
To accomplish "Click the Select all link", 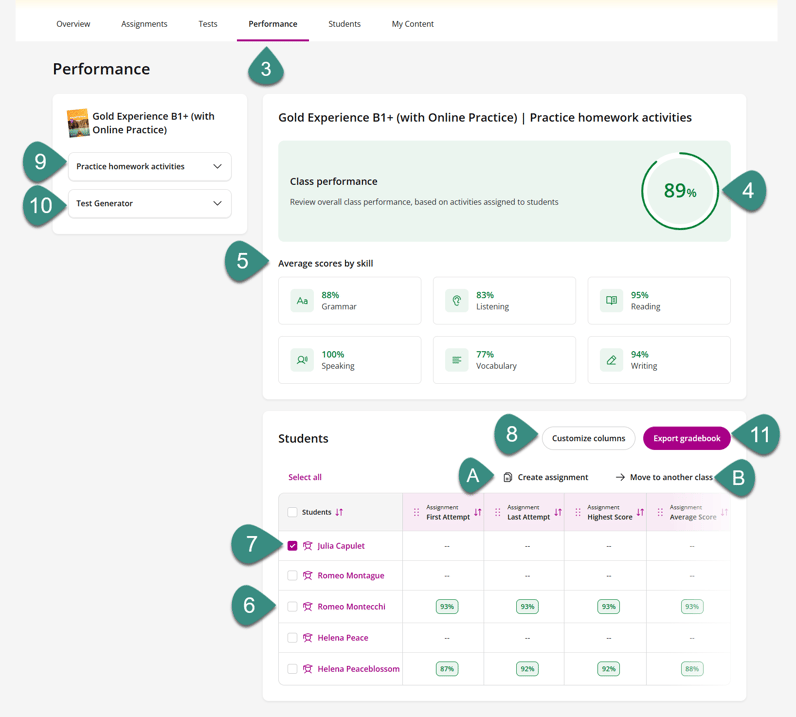I will click(305, 477).
